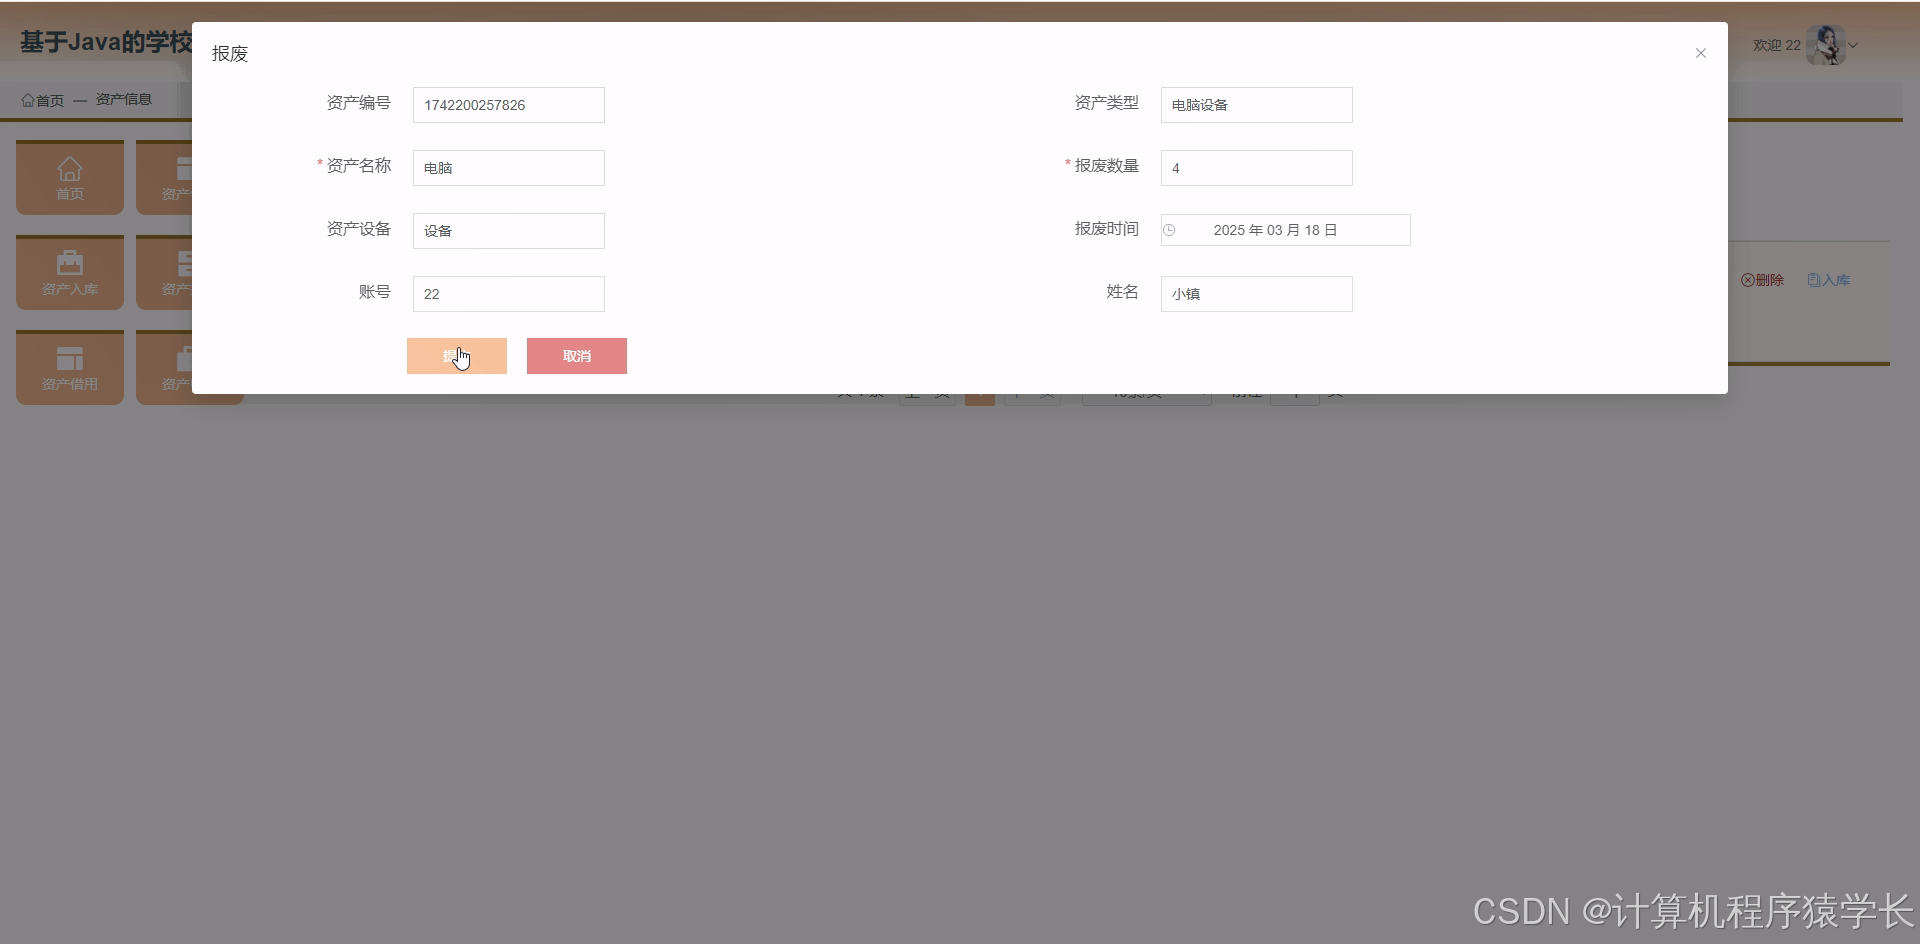This screenshot has height=944, width=1920.
Task: Click the user avatar in the top bar
Action: (1827, 44)
